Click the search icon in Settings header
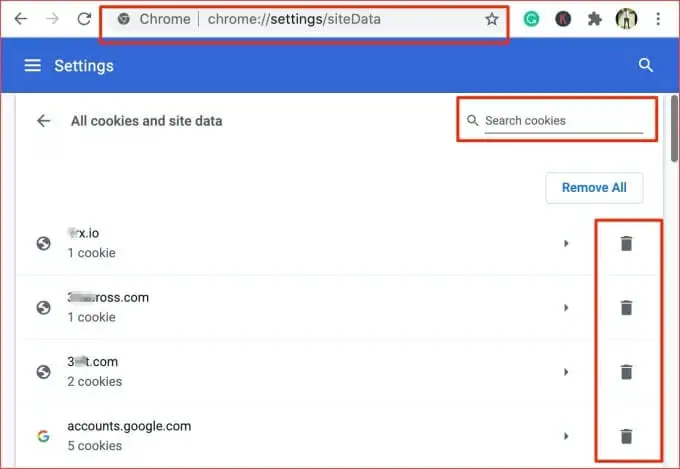680x469 pixels. tap(646, 65)
